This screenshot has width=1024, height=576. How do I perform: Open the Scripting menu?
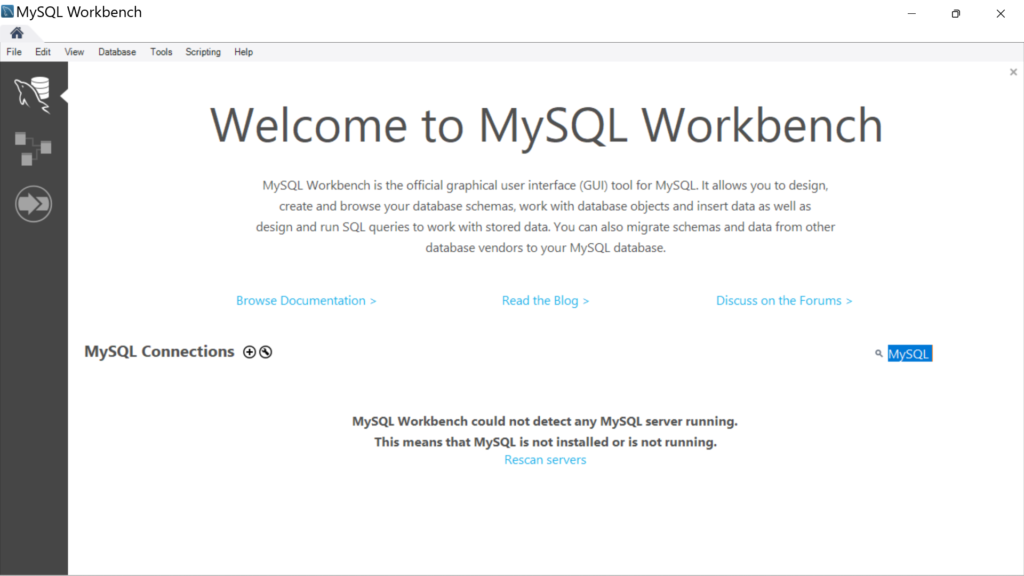tap(203, 52)
